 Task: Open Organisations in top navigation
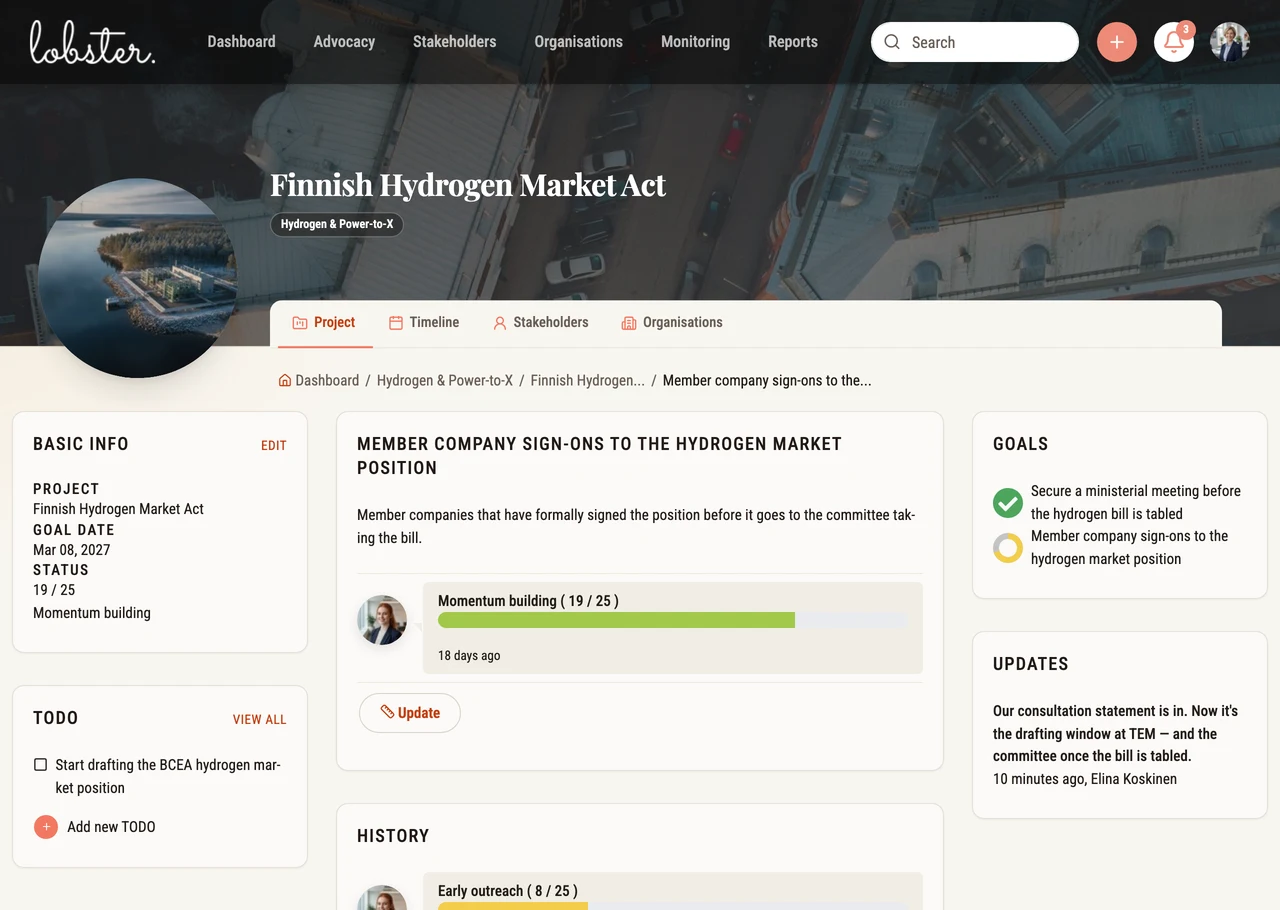pyautogui.click(x=578, y=42)
